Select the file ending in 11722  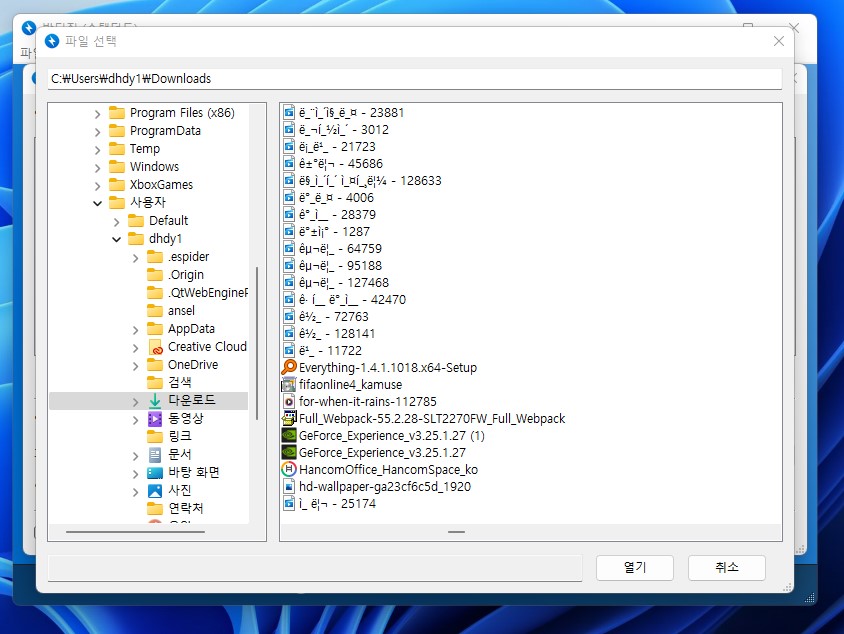pos(330,351)
